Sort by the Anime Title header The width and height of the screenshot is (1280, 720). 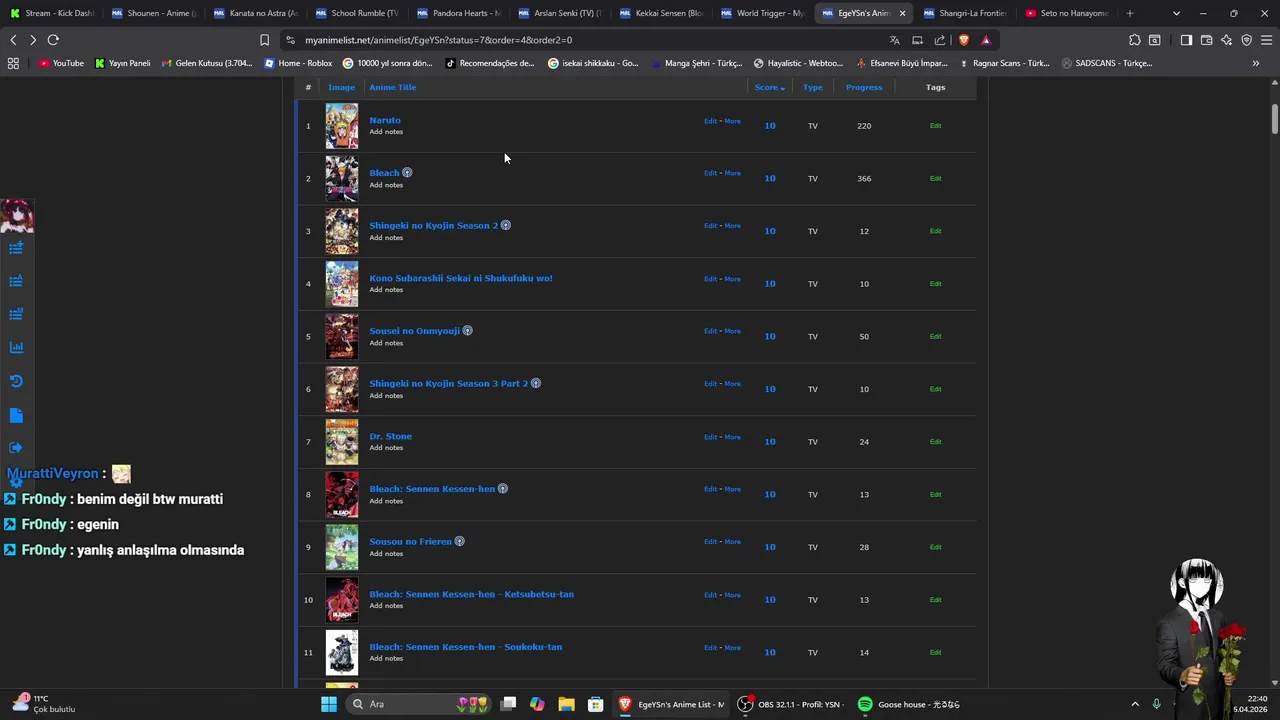click(393, 87)
